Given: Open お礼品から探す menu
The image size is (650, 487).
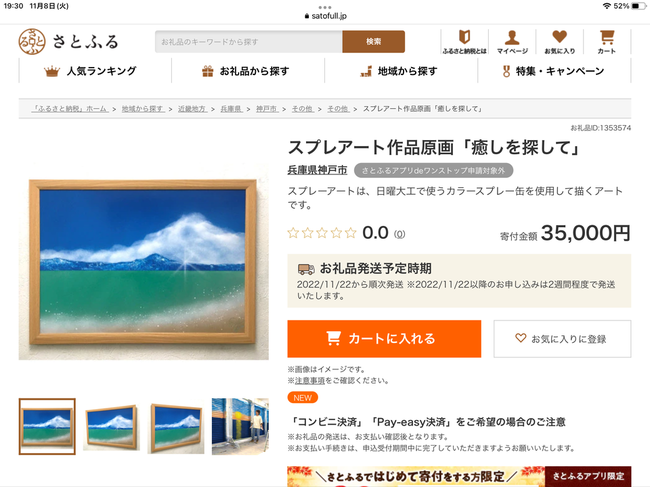Looking at the screenshot, I should (248, 71).
